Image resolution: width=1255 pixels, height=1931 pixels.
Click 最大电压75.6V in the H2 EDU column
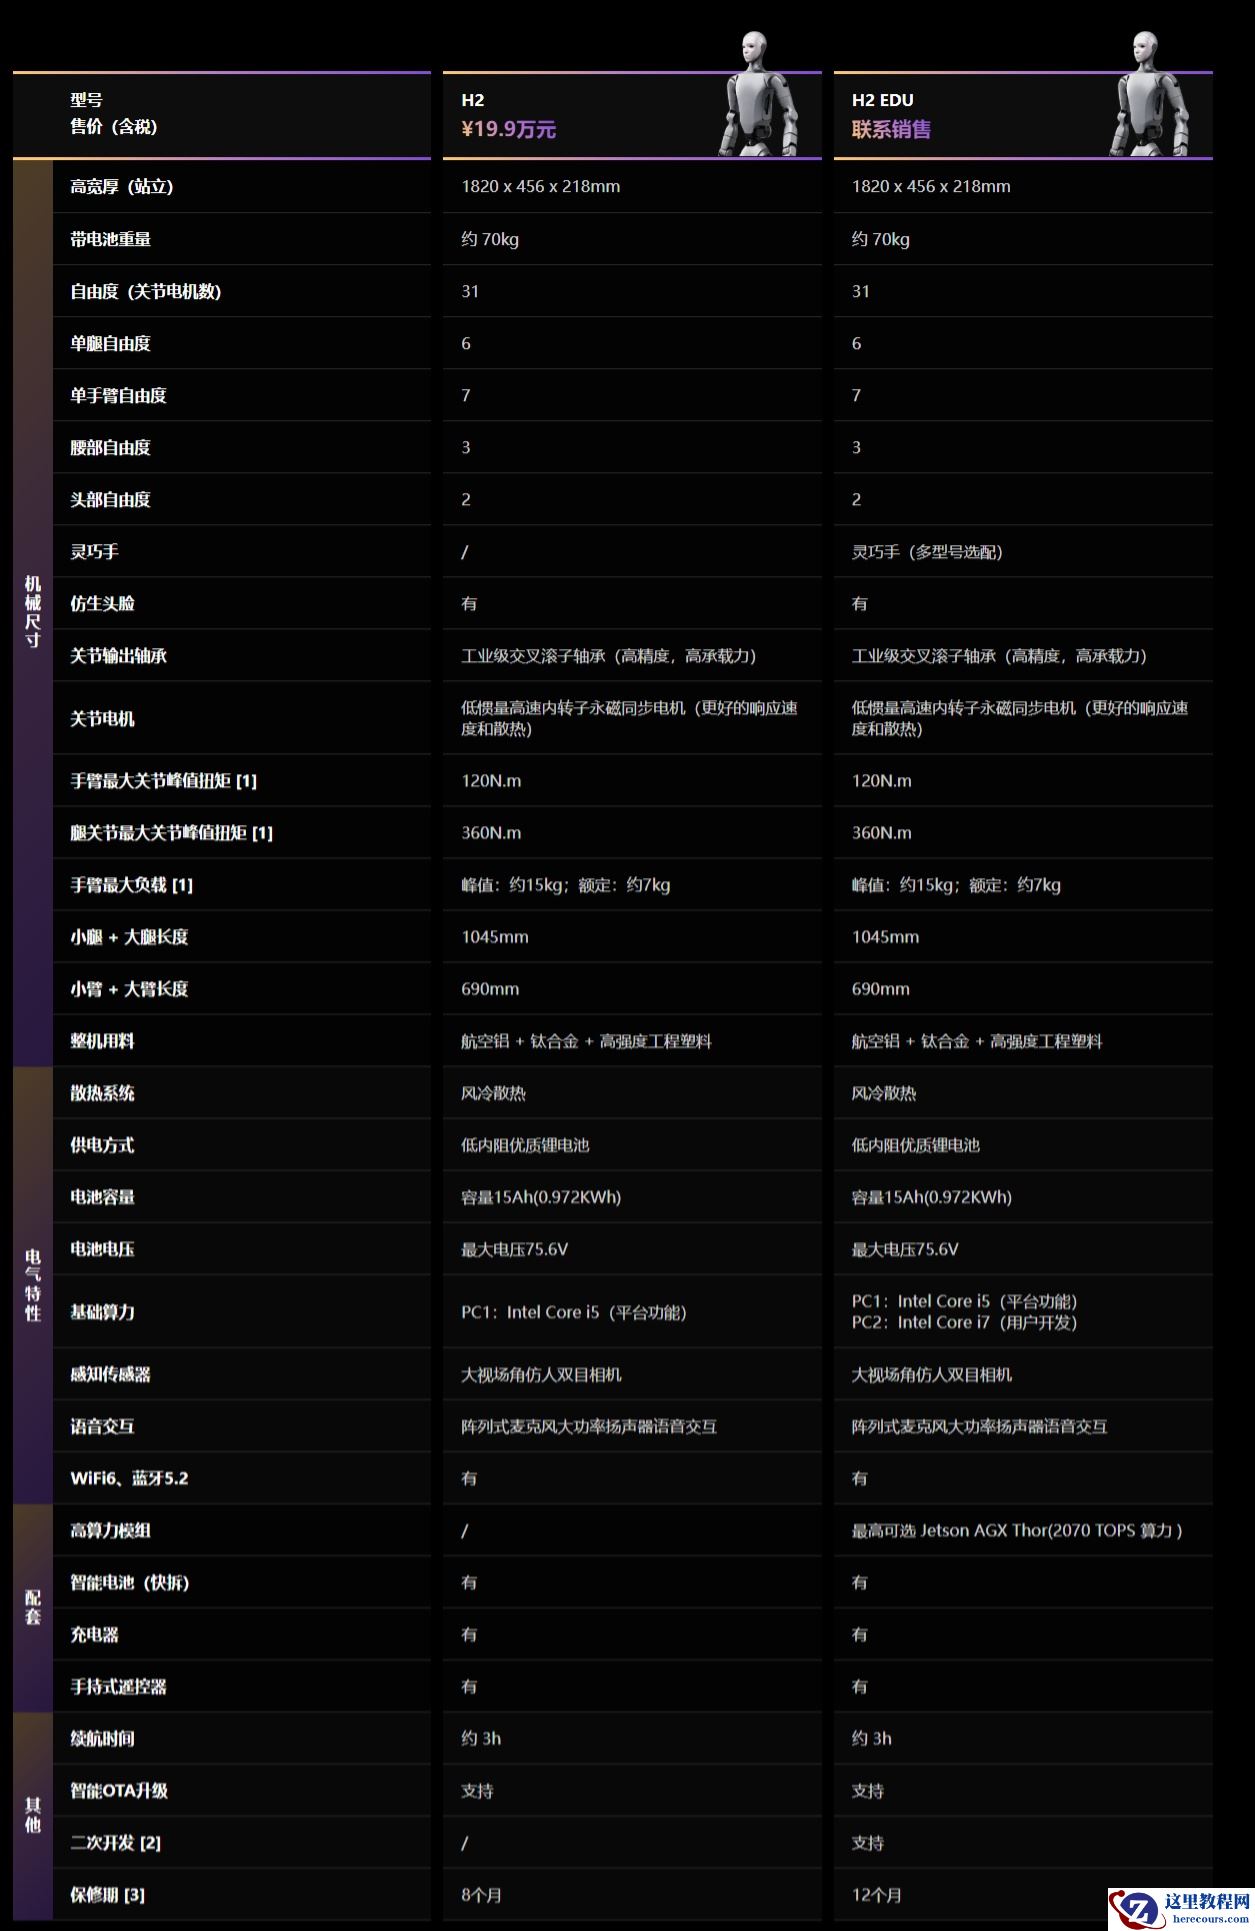point(905,1249)
